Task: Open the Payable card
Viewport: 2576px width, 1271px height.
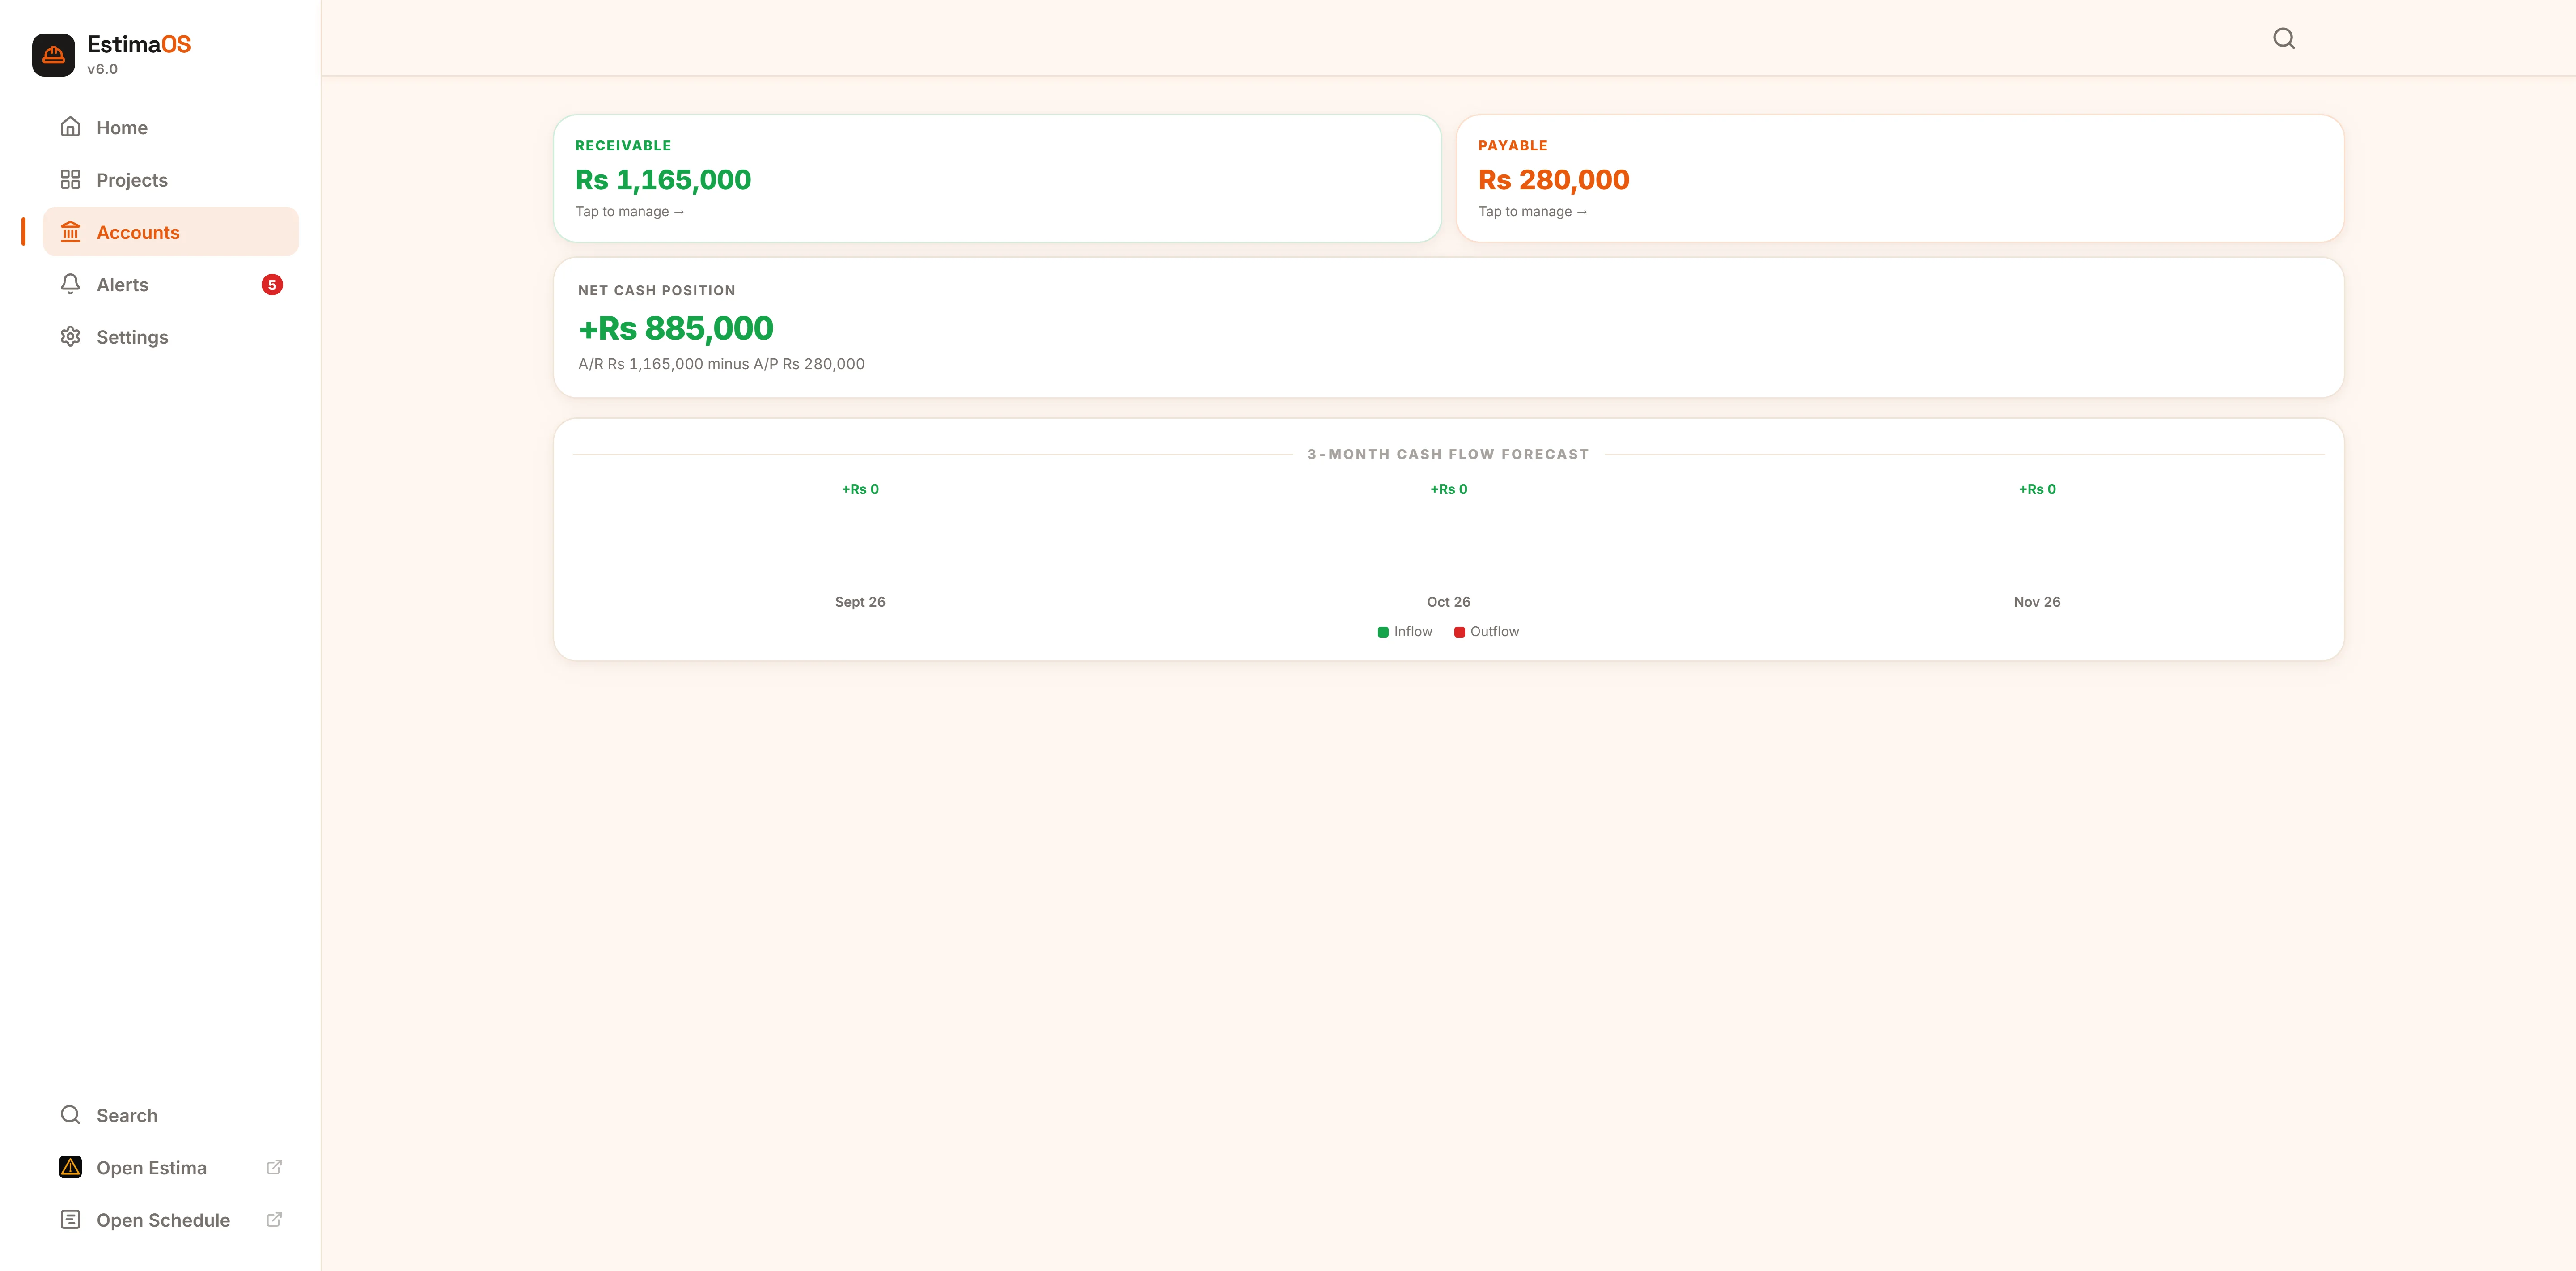Action: tap(1900, 178)
